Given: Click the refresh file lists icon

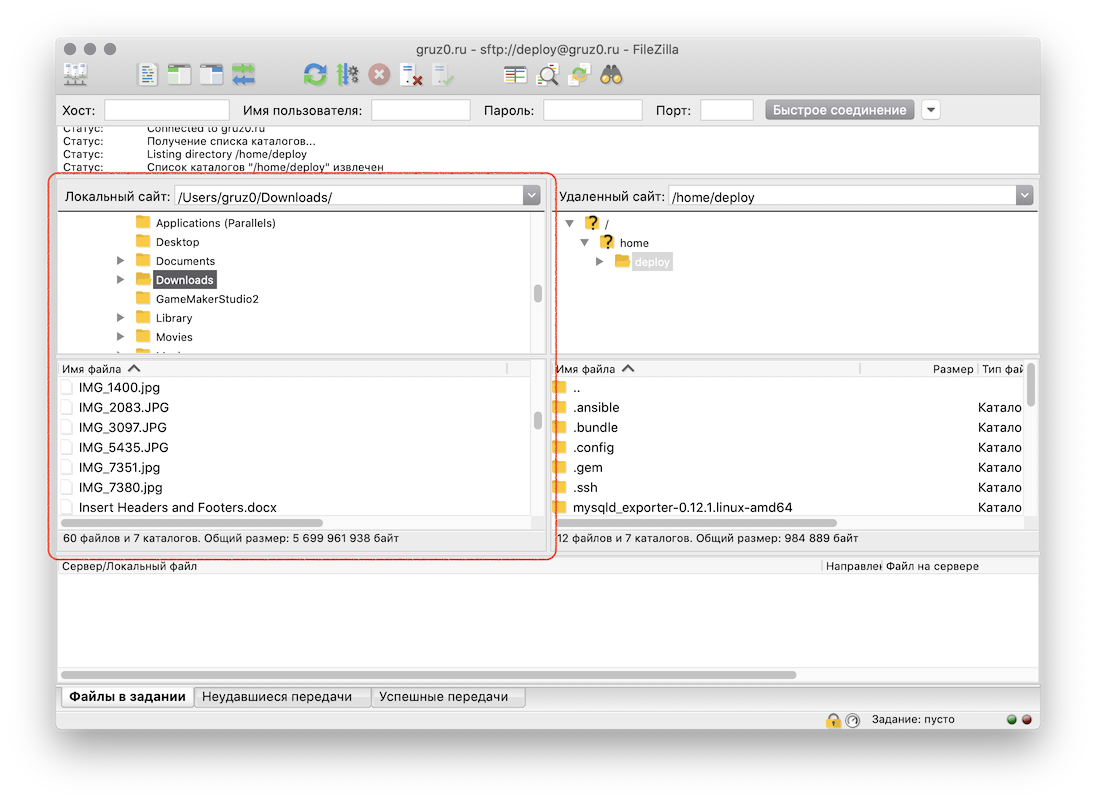Looking at the screenshot, I should 315,74.
